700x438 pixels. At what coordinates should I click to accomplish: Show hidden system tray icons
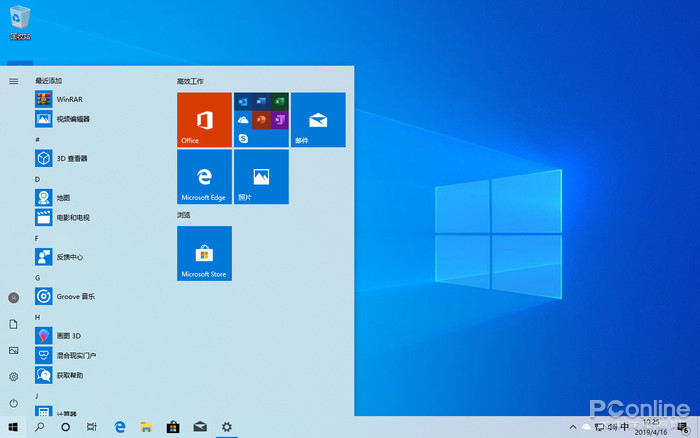[x=572, y=427]
